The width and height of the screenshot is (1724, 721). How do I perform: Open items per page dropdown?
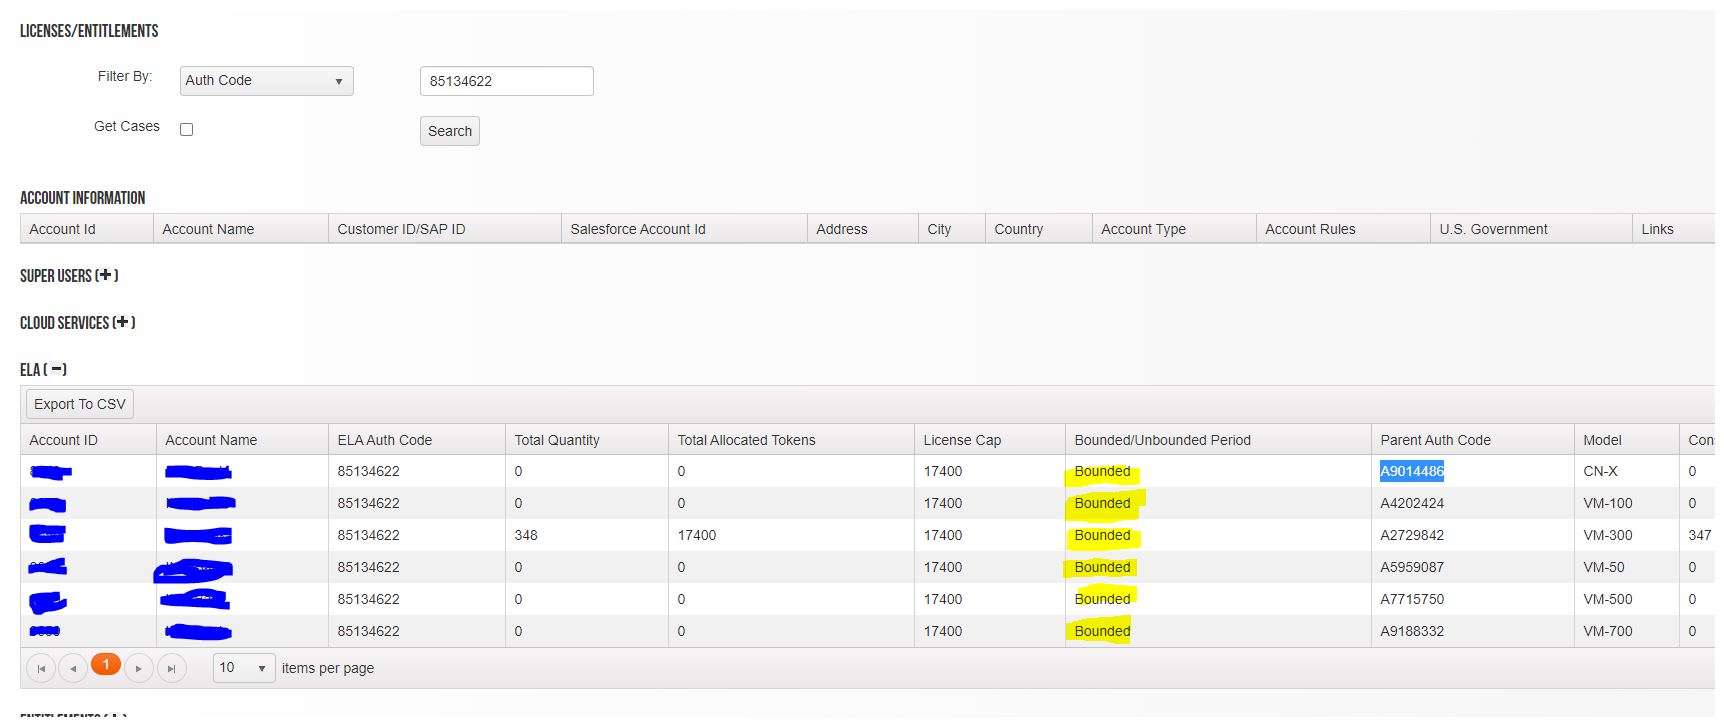click(x=244, y=668)
